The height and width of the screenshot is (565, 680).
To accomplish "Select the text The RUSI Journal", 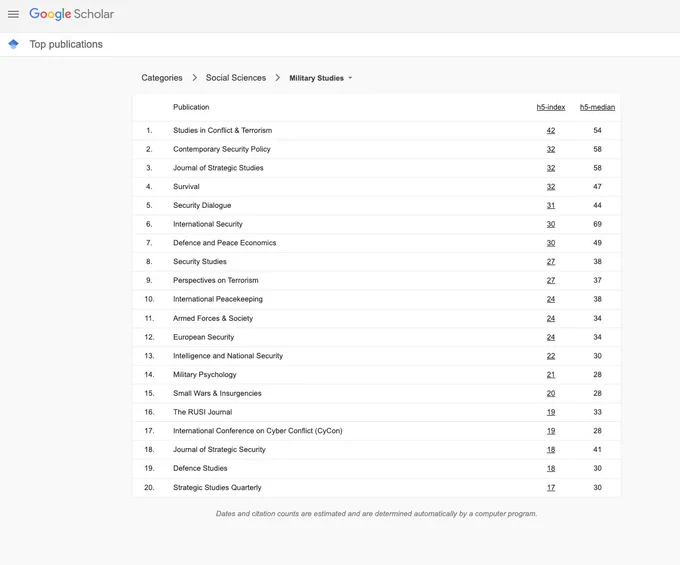I will pyautogui.click(x=203, y=412).
